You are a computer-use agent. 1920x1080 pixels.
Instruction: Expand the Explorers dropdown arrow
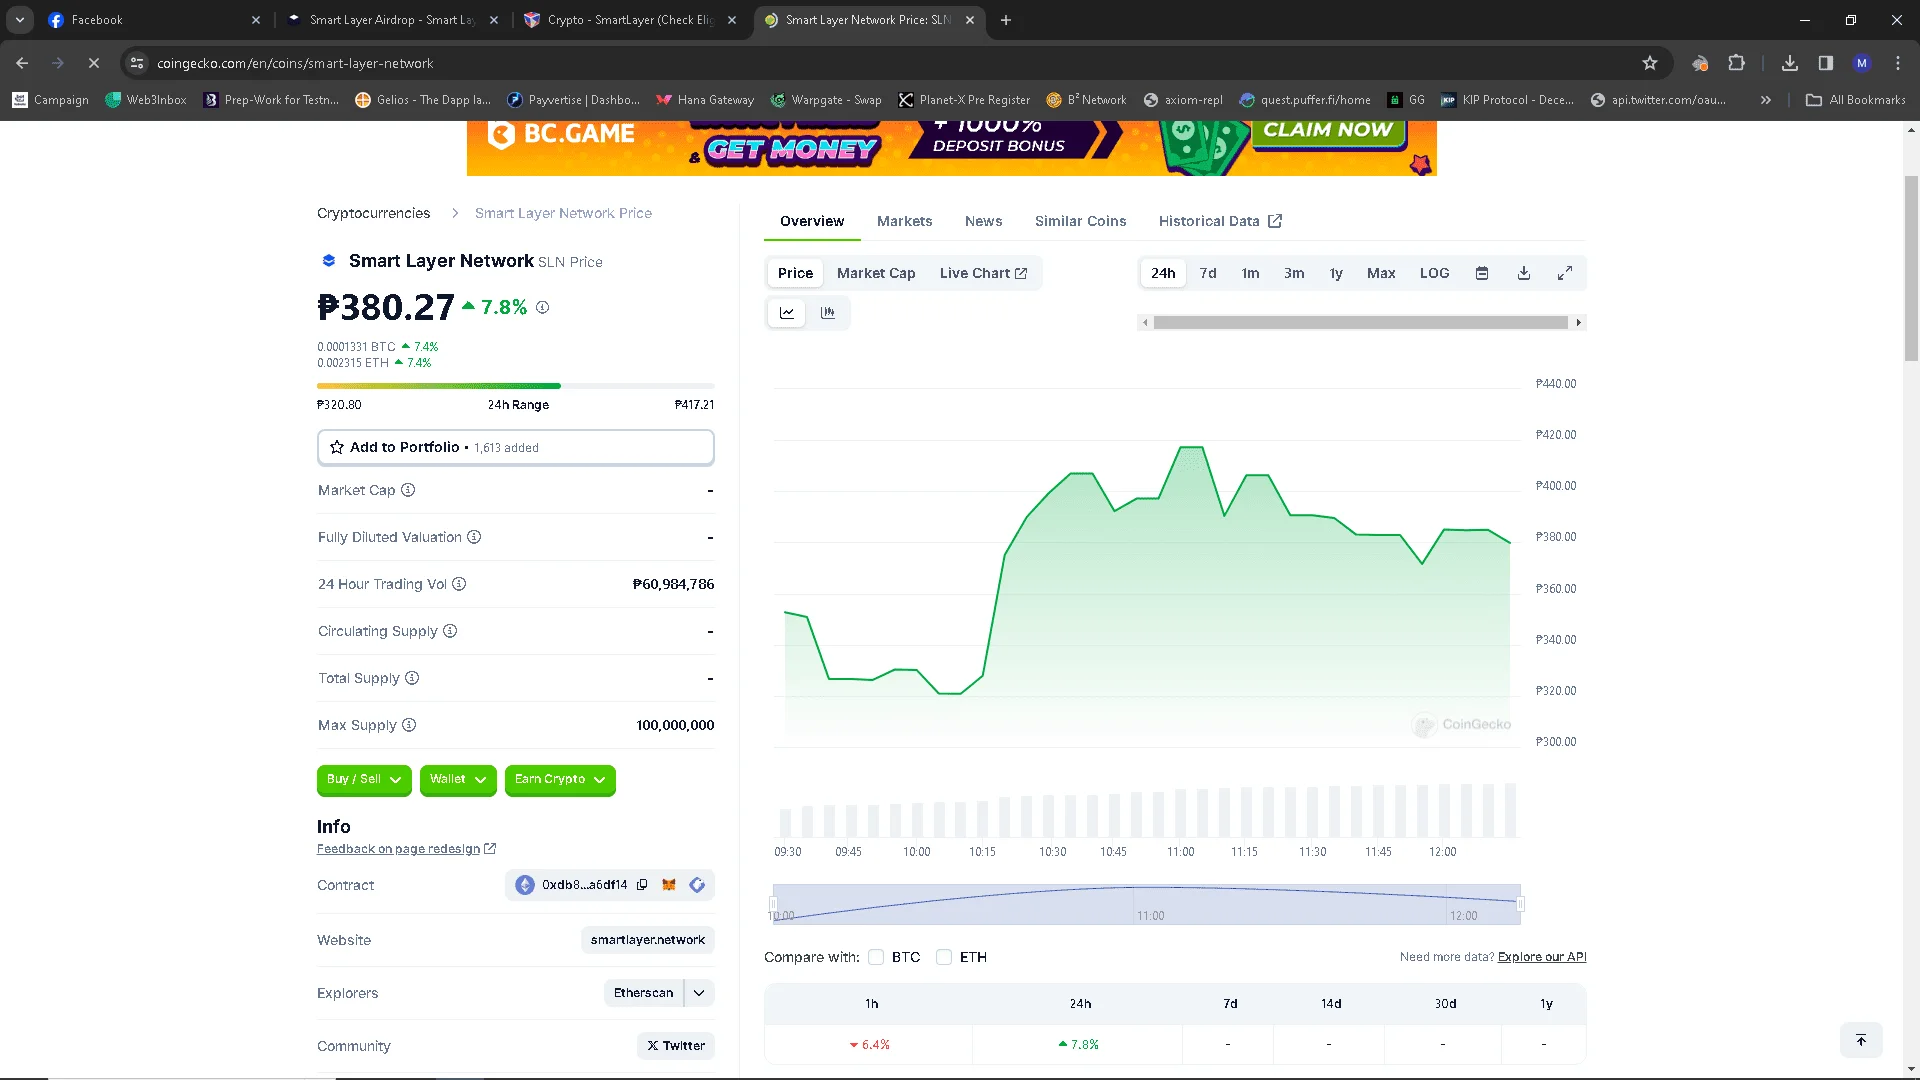tap(699, 993)
